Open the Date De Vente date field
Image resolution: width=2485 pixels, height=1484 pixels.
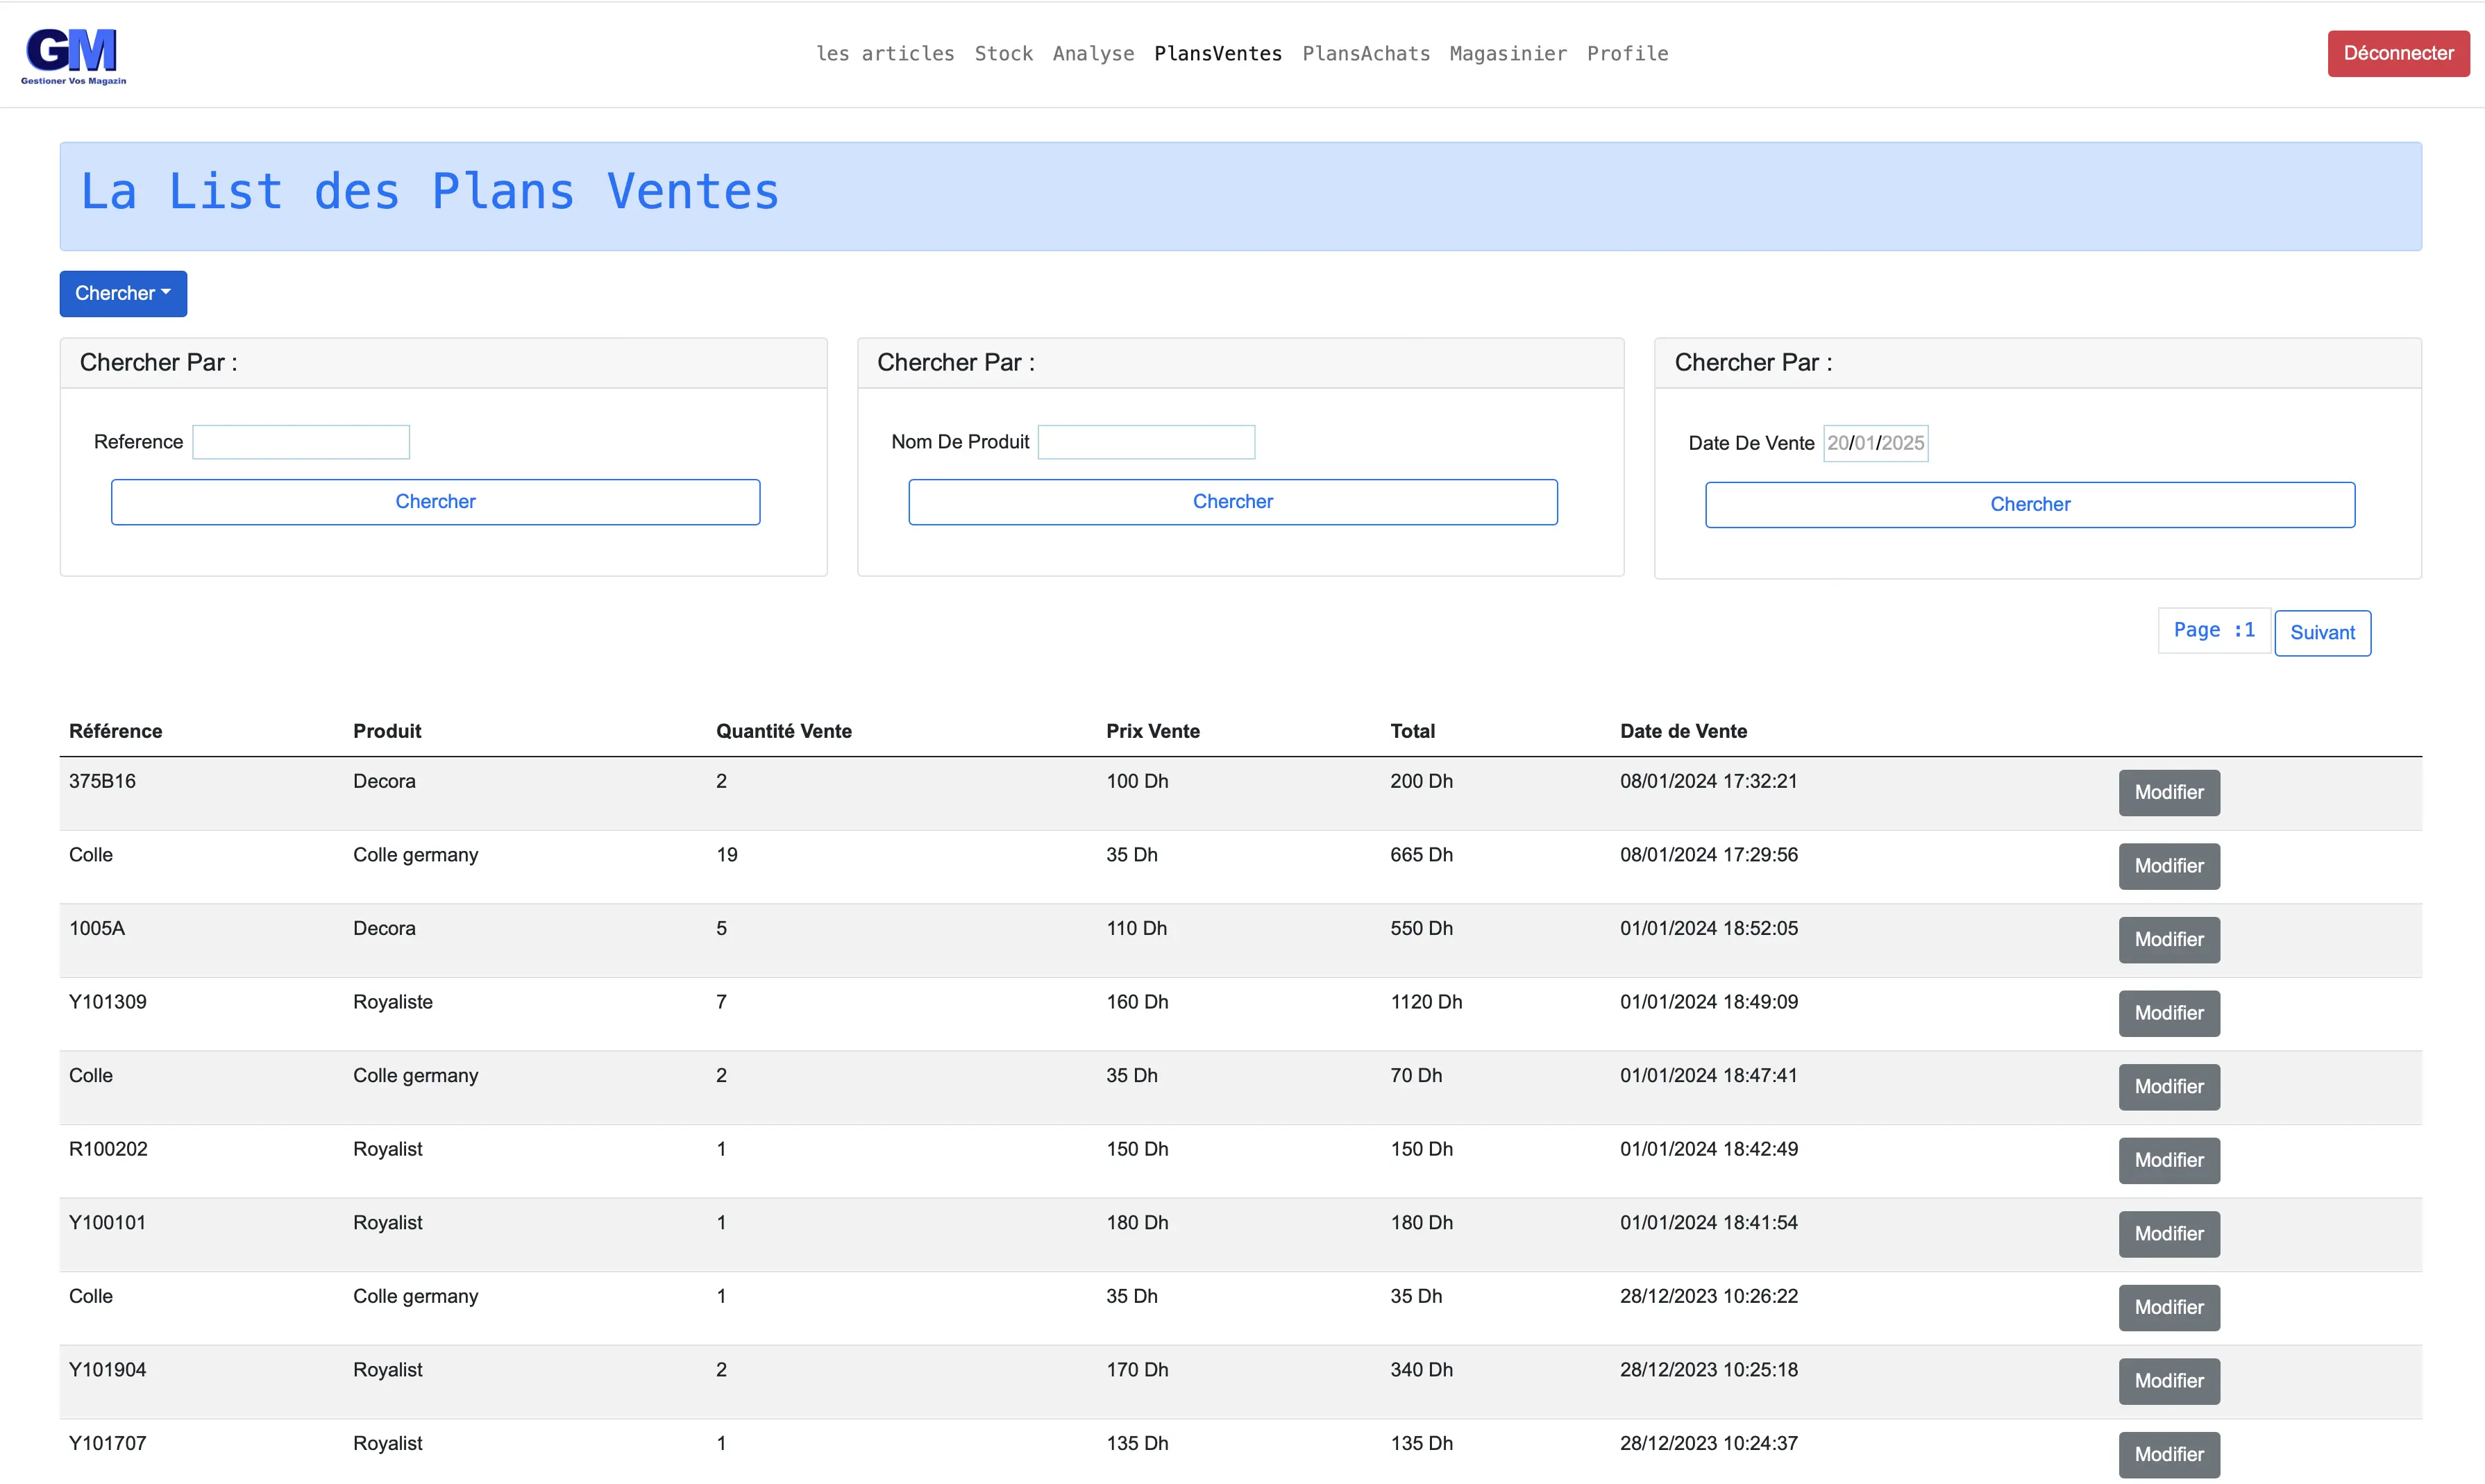[x=1875, y=443]
